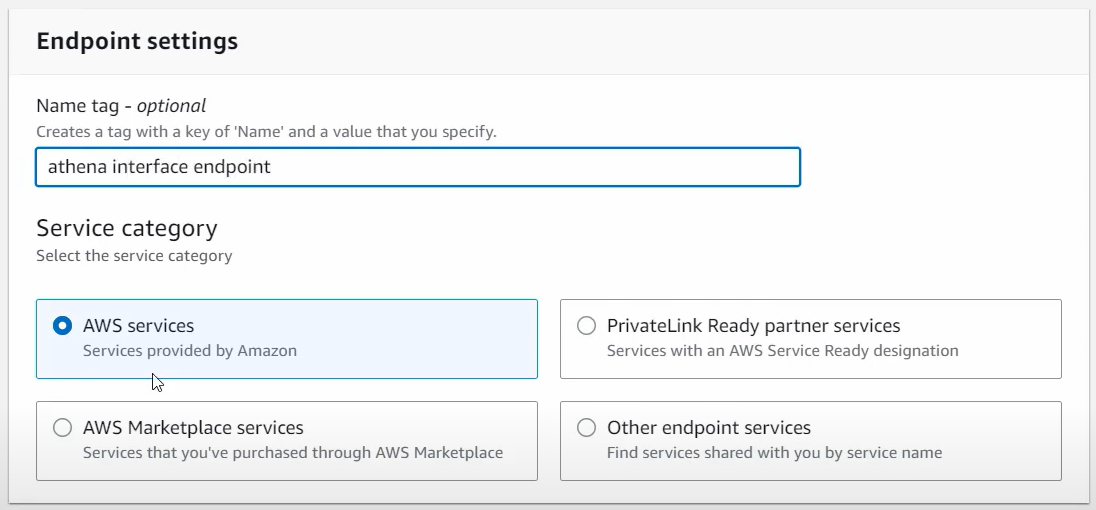This screenshot has height=510, width=1096.
Task: Click 'Services provided by Amazon' description text
Action: point(189,351)
